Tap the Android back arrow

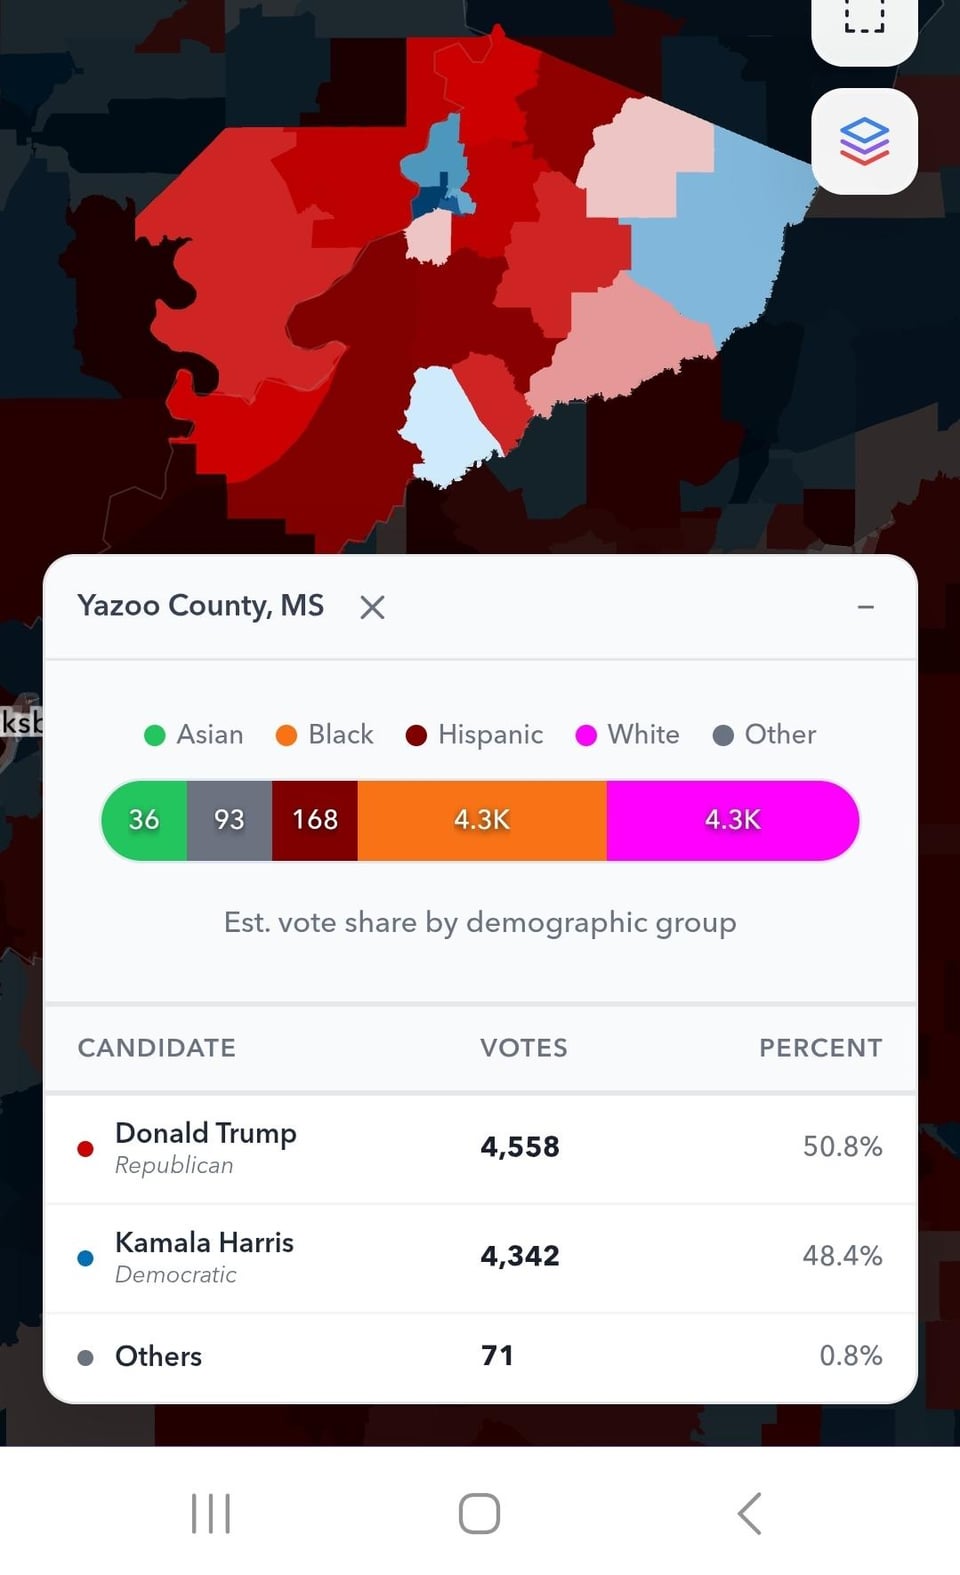point(750,1513)
